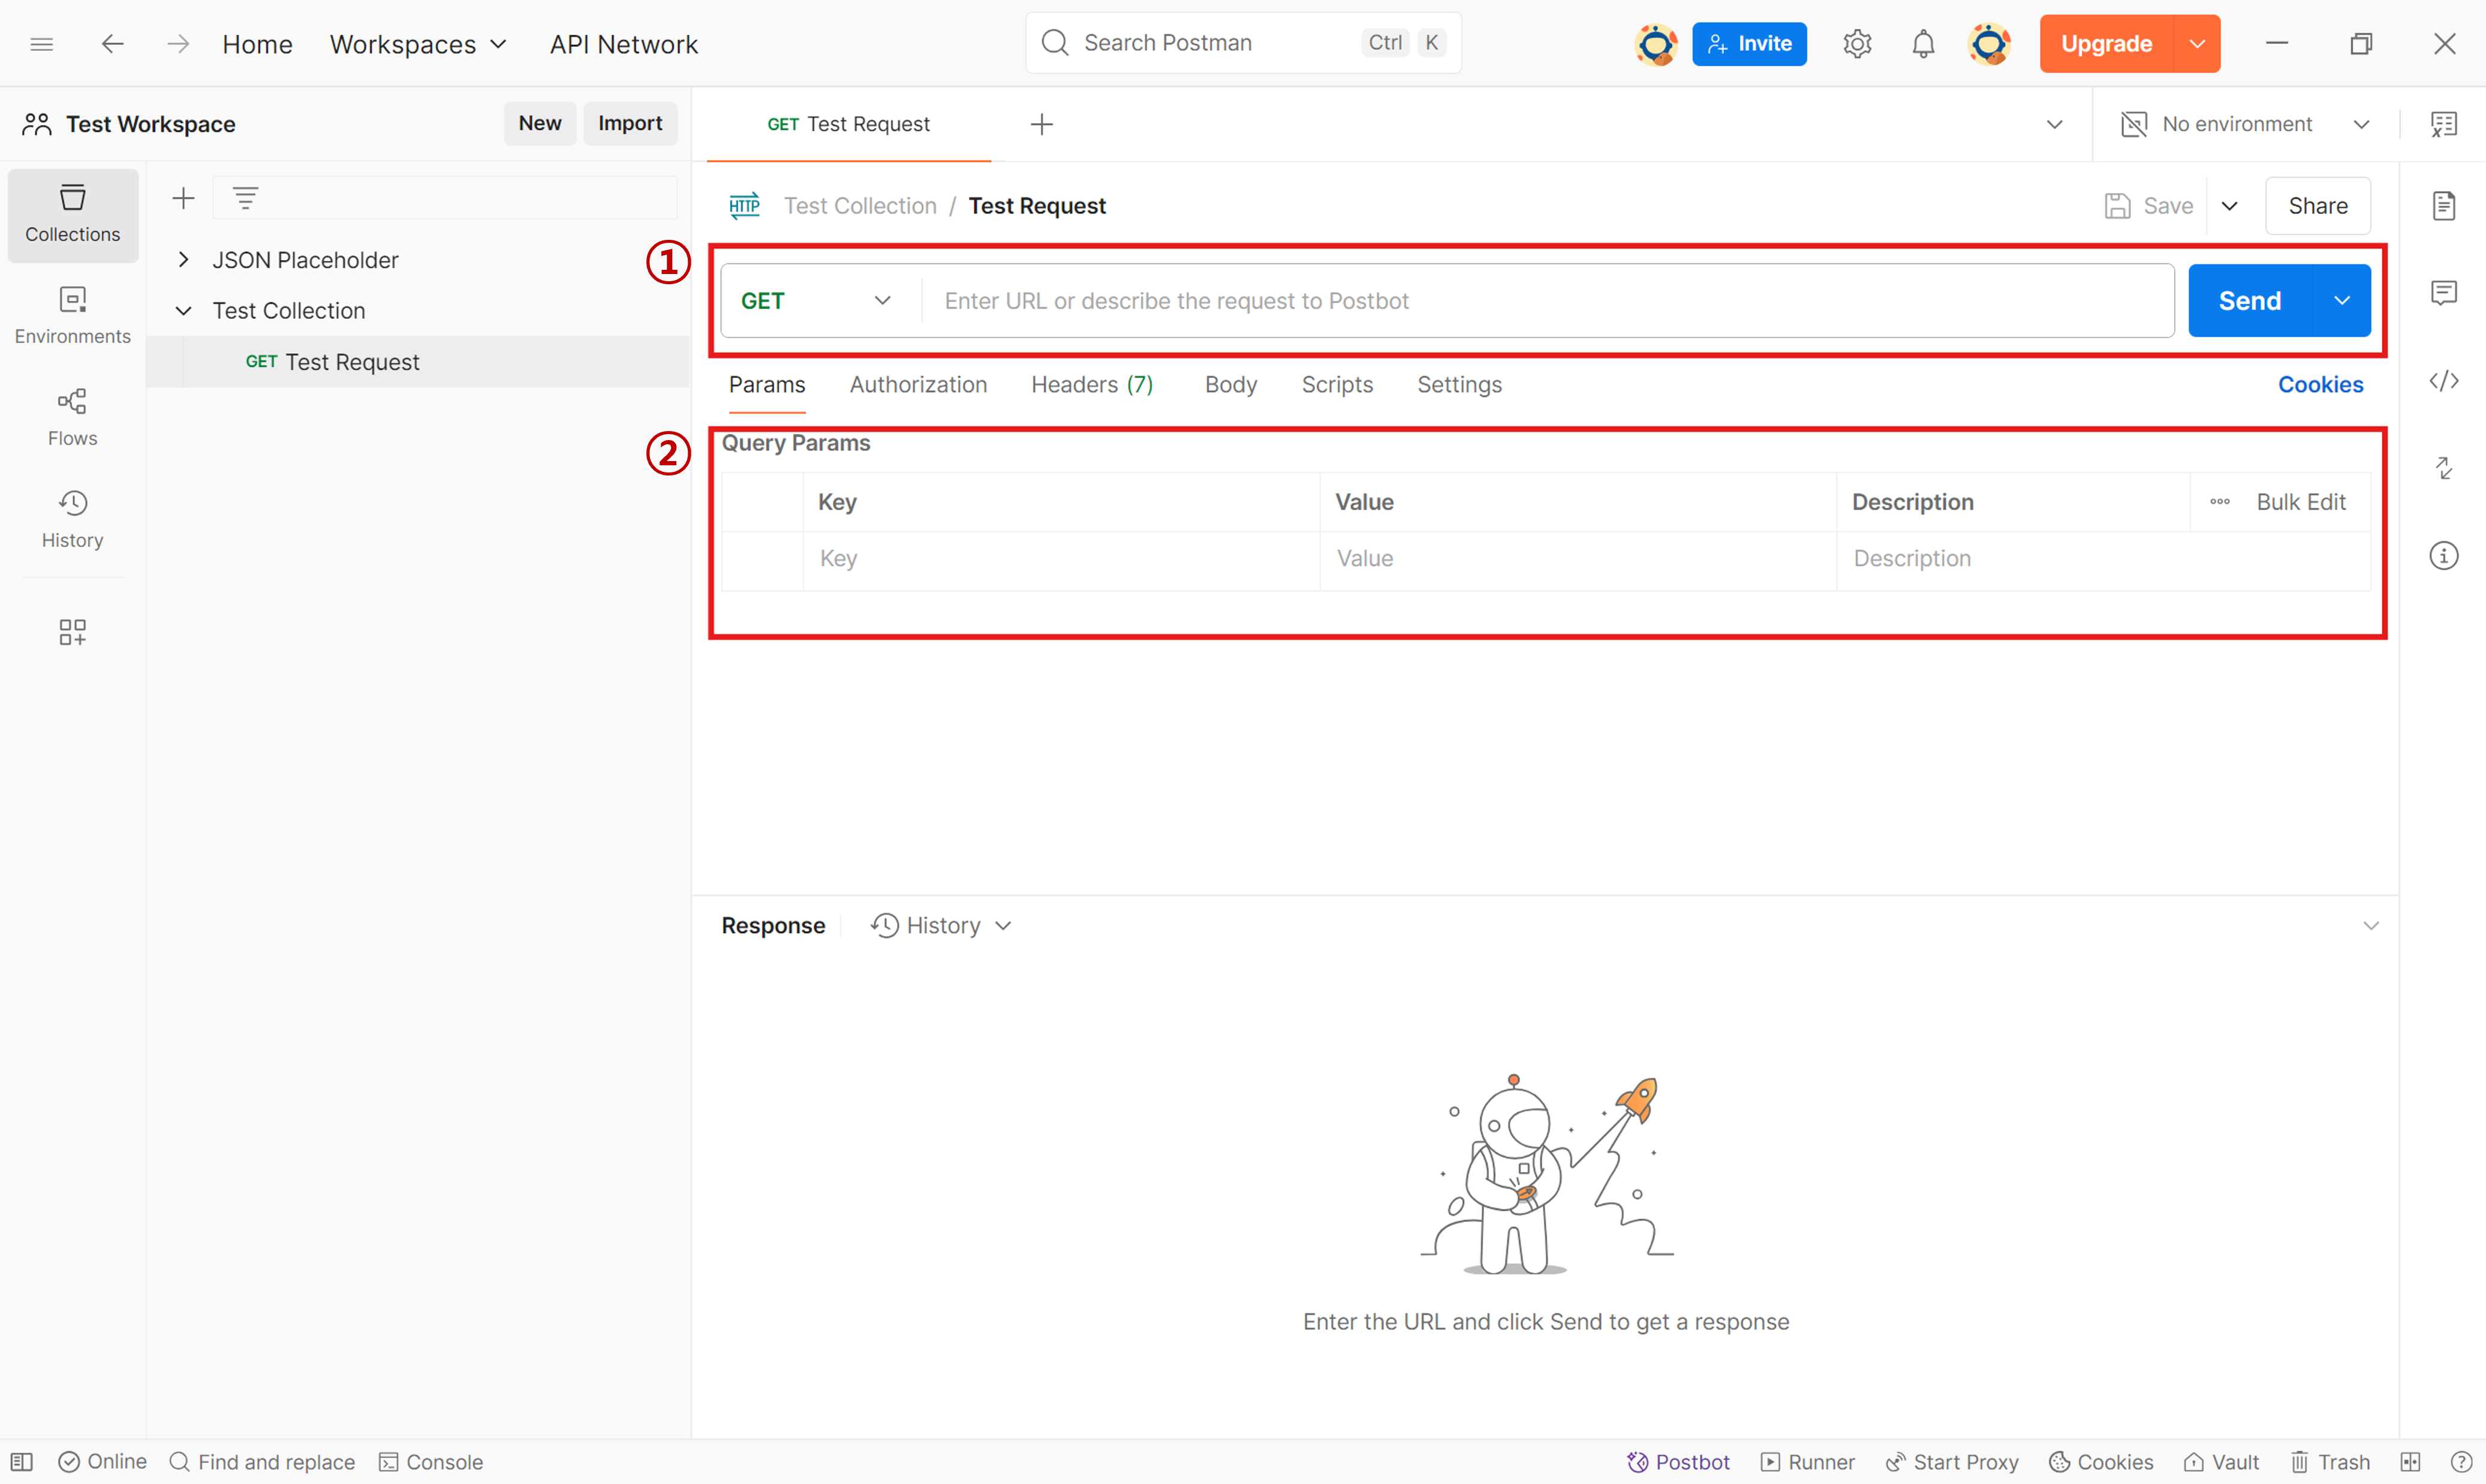The width and height of the screenshot is (2486, 1484).
Task: Click the team avatar left of Invite
Action: click(1656, 44)
